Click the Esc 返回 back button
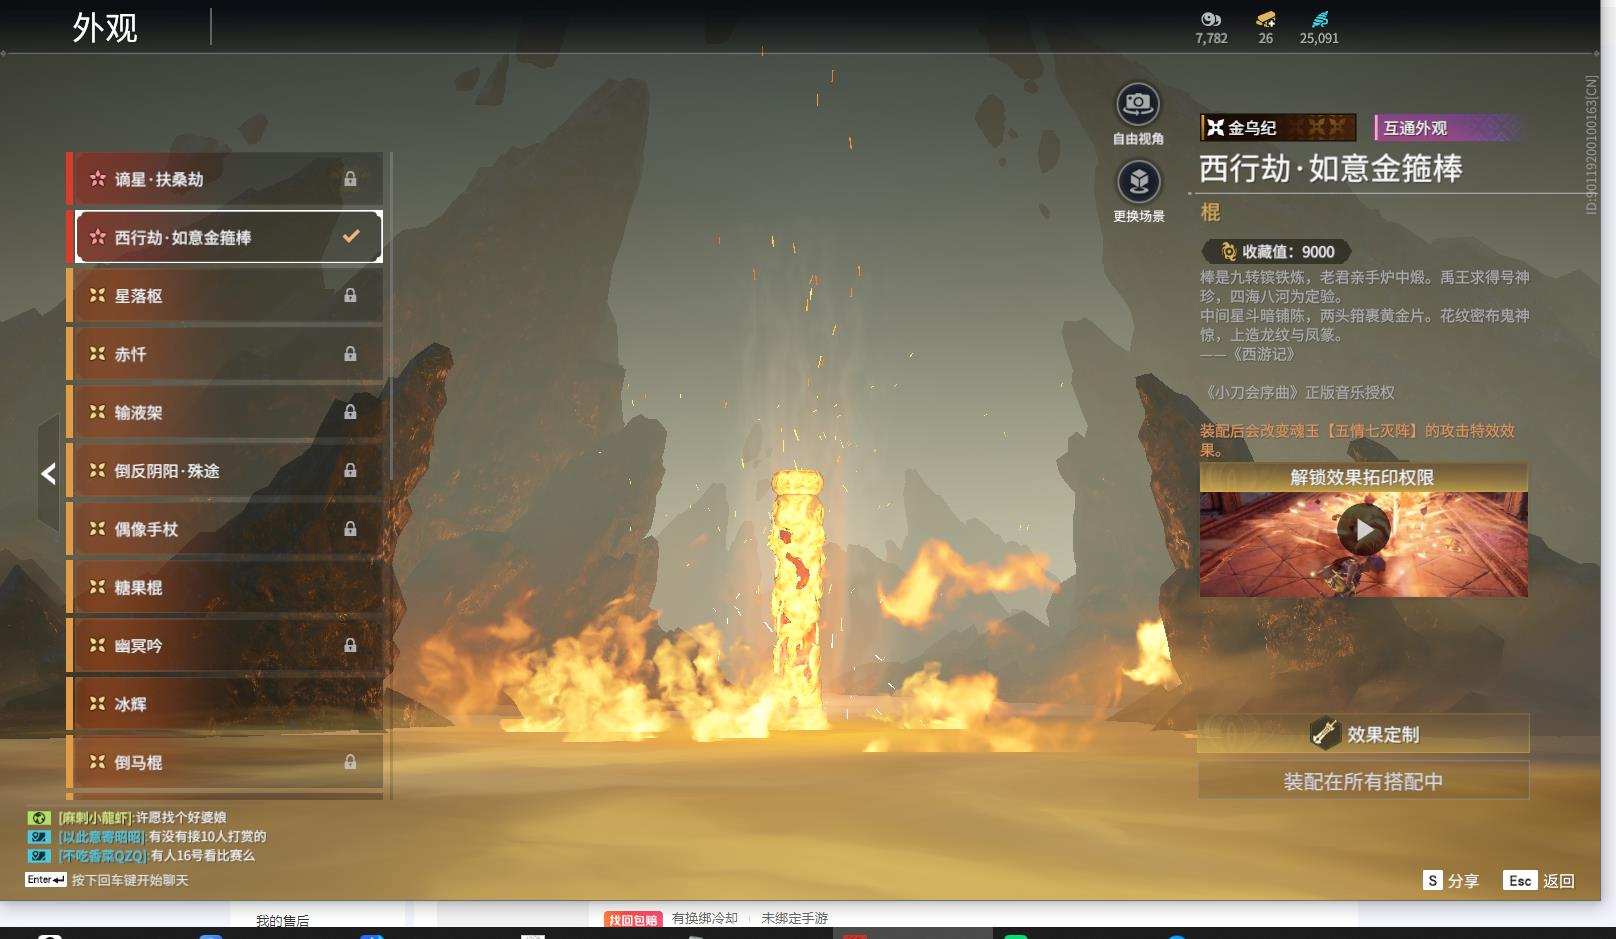Viewport: 1616px width, 939px height. (1539, 881)
